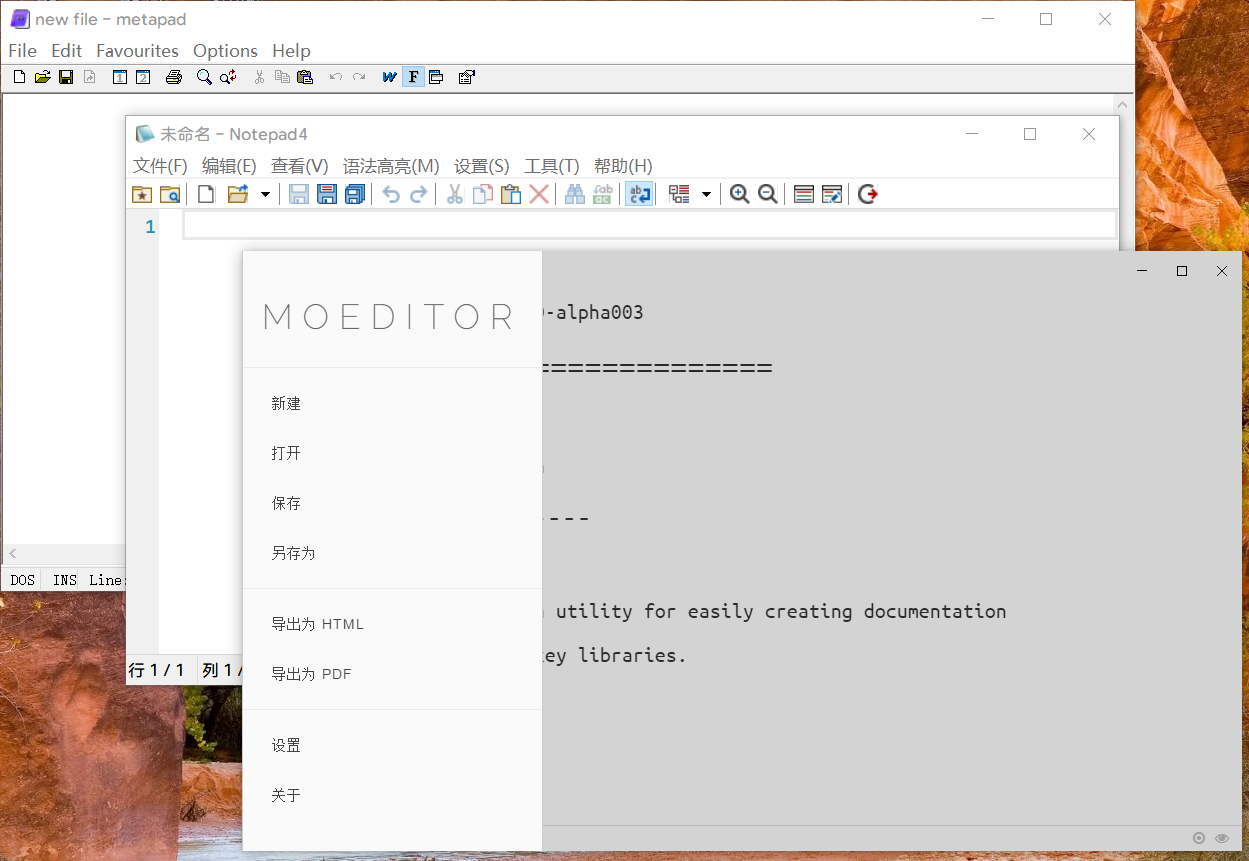The height and width of the screenshot is (861, 1249).
Task: Click the Exit icon in Notepad4 toolbar
Action: tap(867, 194)
